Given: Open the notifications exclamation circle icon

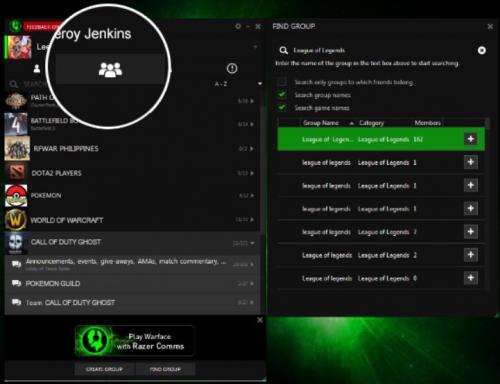Looking at the screenshot, I should pos(232,68).
